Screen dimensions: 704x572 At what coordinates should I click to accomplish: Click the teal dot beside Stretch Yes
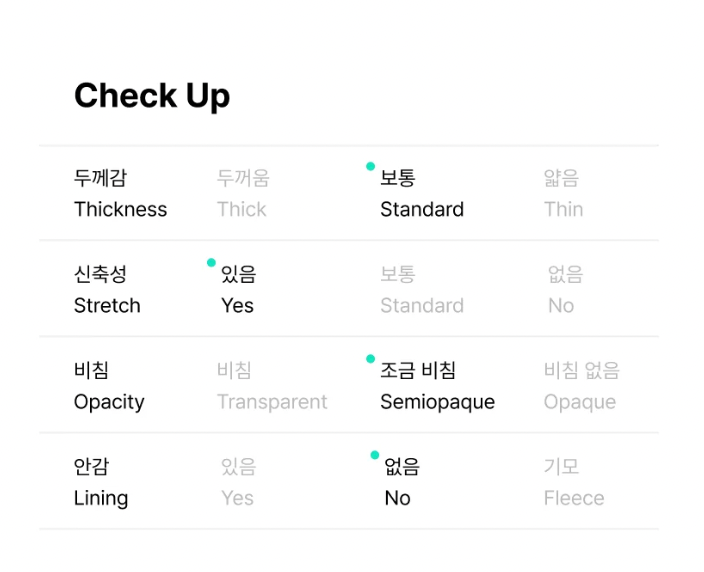pos(211,263)
